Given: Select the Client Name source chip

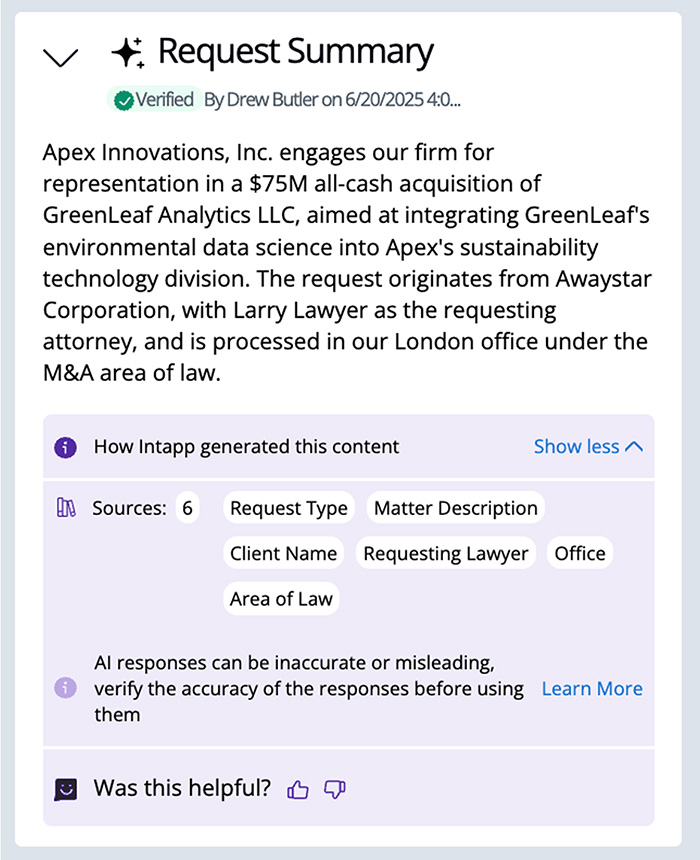Looking at the screenshot, I should click(284, 554).
